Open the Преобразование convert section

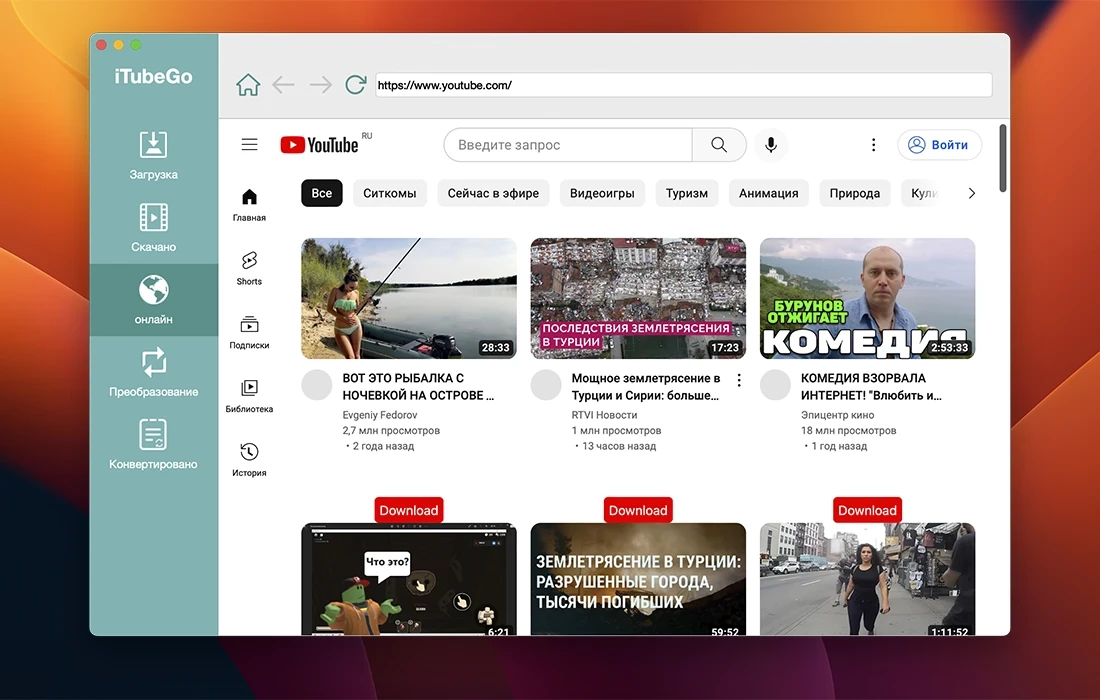[153, 372]
